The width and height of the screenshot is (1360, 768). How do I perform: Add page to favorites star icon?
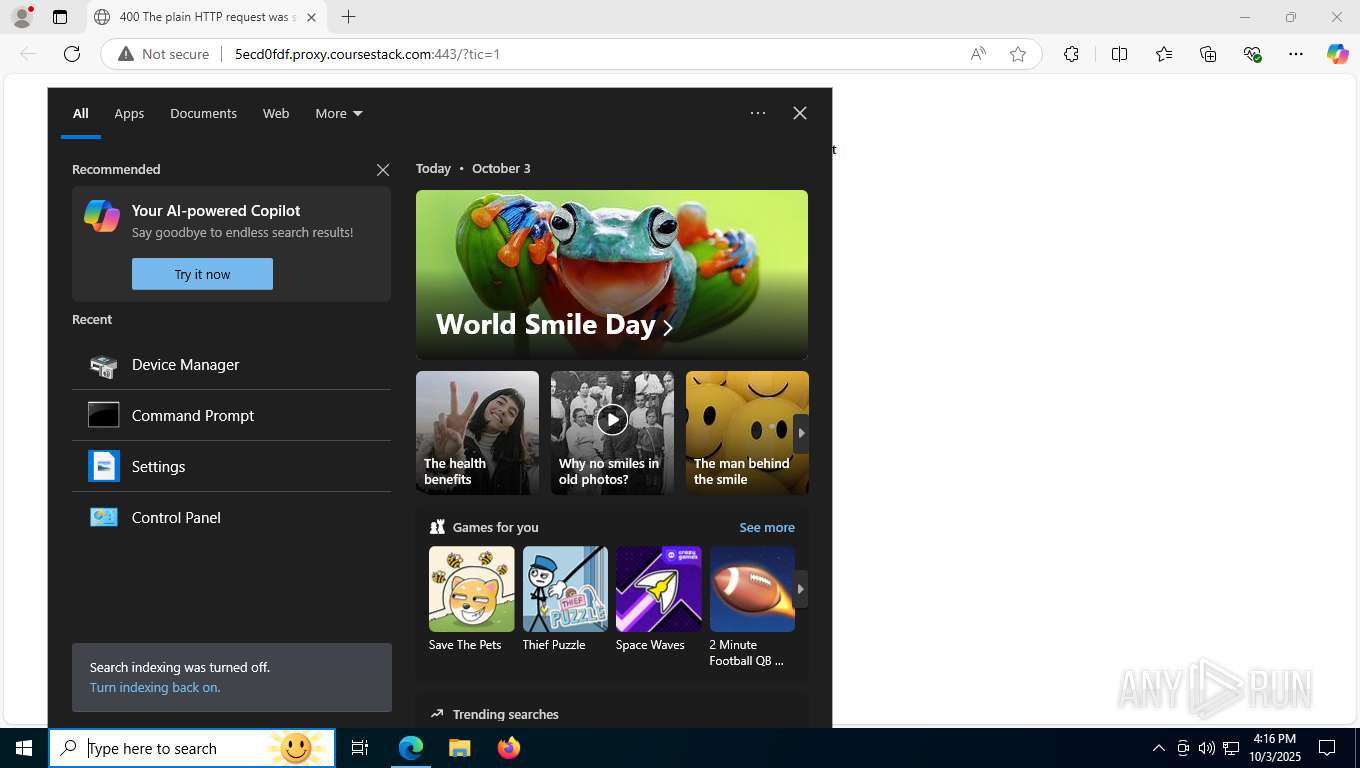pyautogui.click(x=1018, y=54)
